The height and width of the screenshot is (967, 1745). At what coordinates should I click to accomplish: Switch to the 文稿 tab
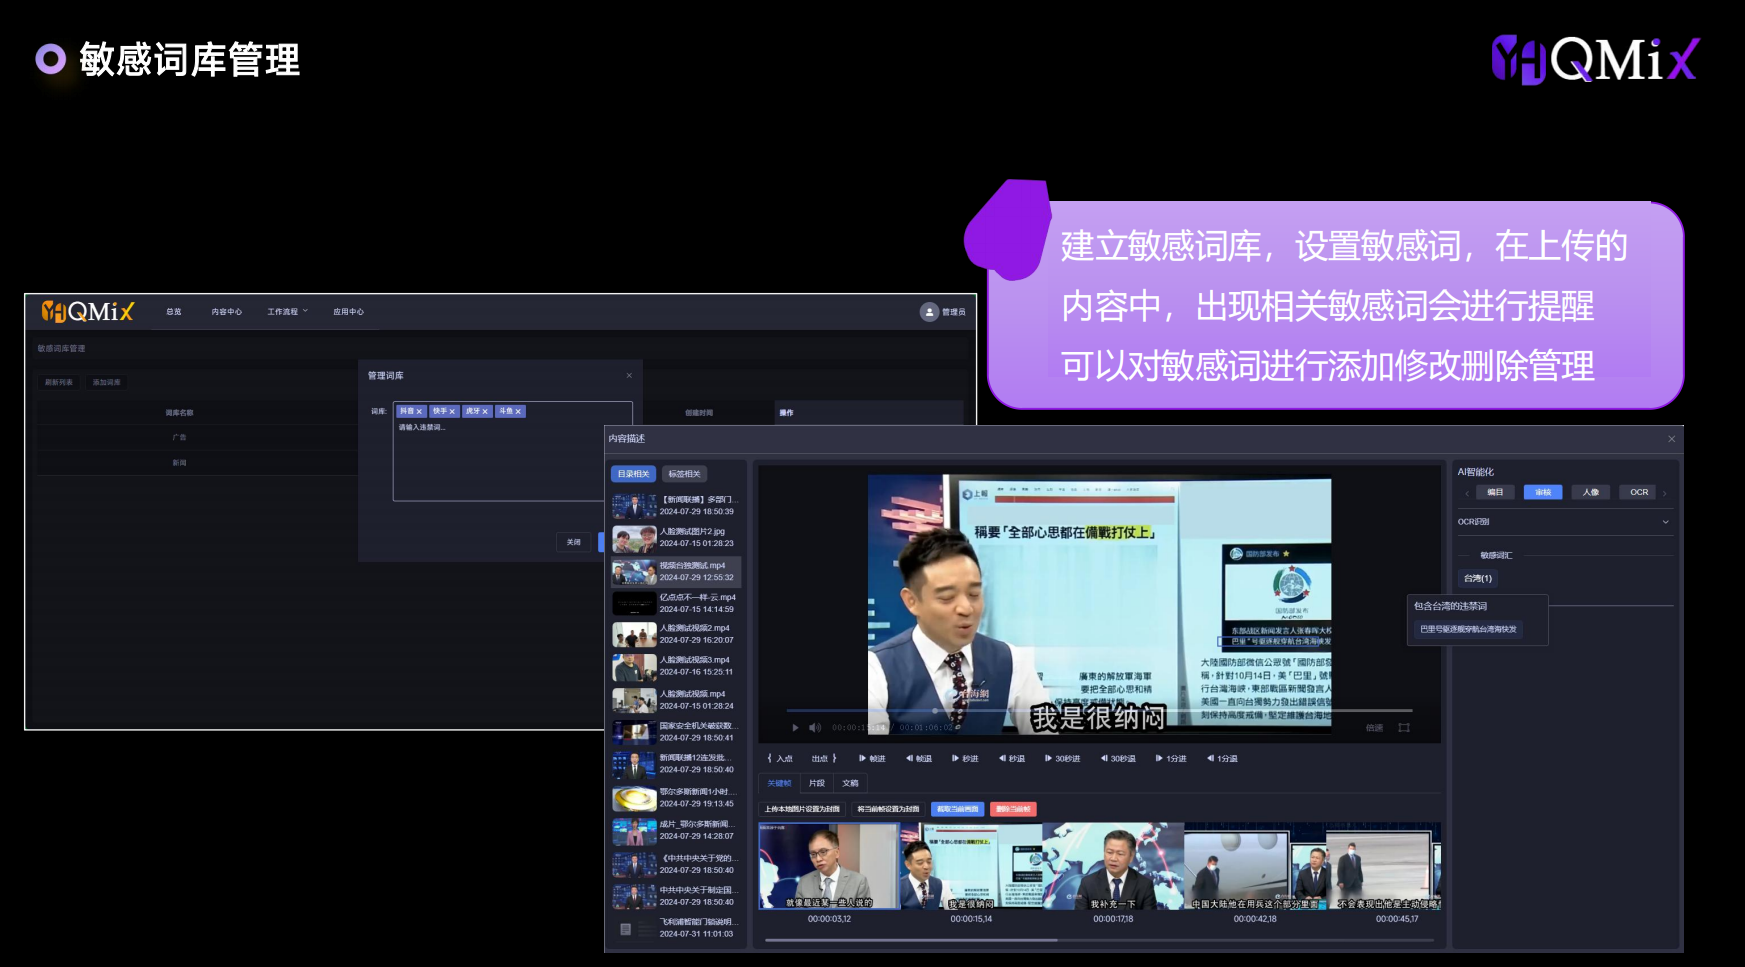[850, 783]
